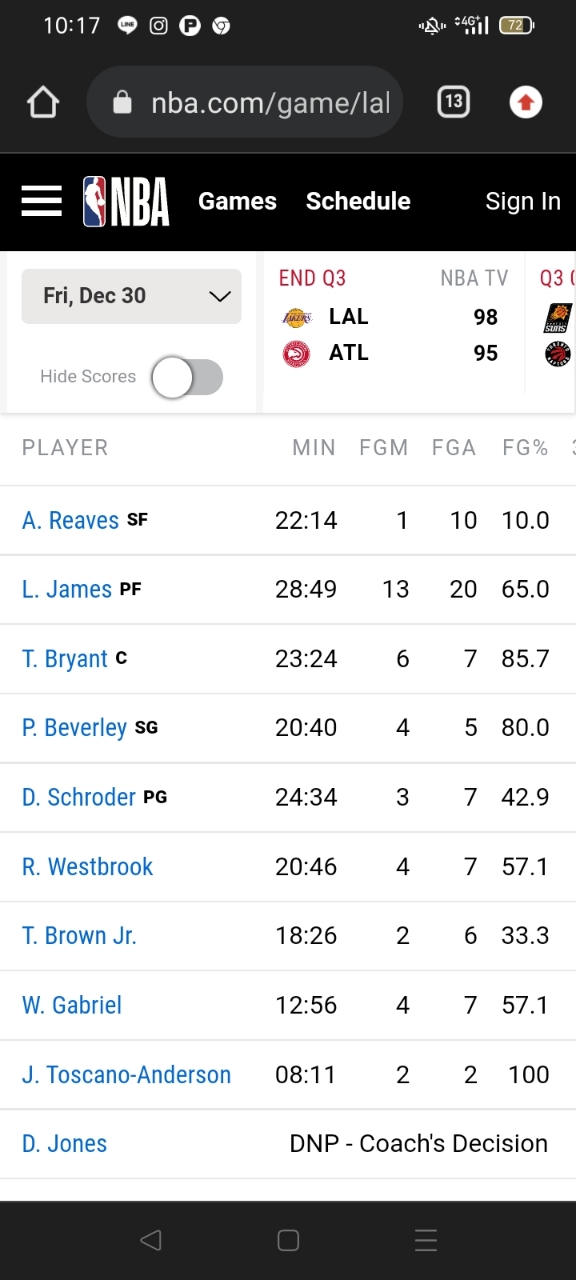
Task: Tap the Android home square button
Action: (288, 1241)
